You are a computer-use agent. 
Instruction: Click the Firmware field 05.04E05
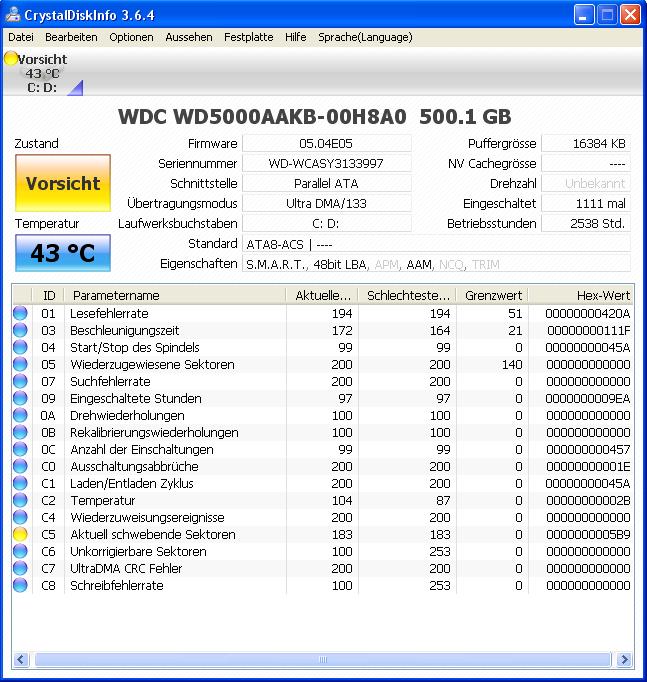pos(327,143)
